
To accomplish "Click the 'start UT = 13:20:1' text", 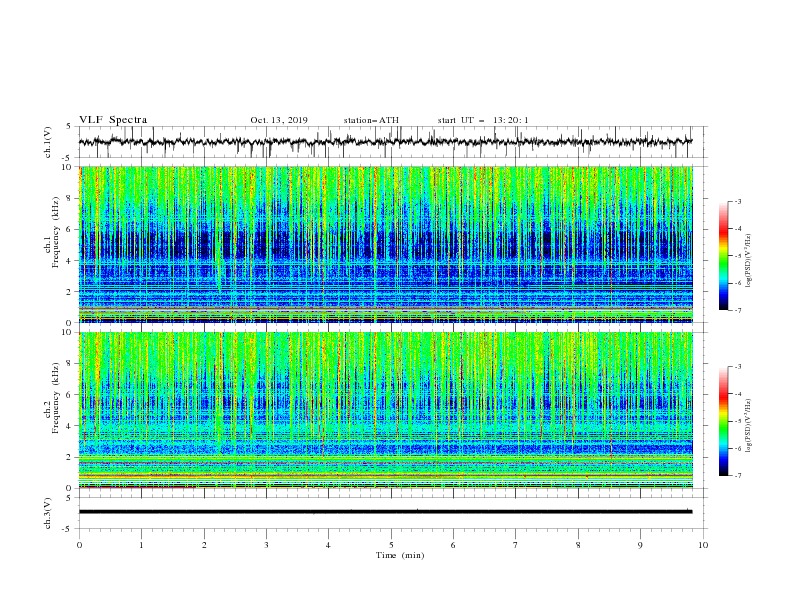I will click(483, 120).
